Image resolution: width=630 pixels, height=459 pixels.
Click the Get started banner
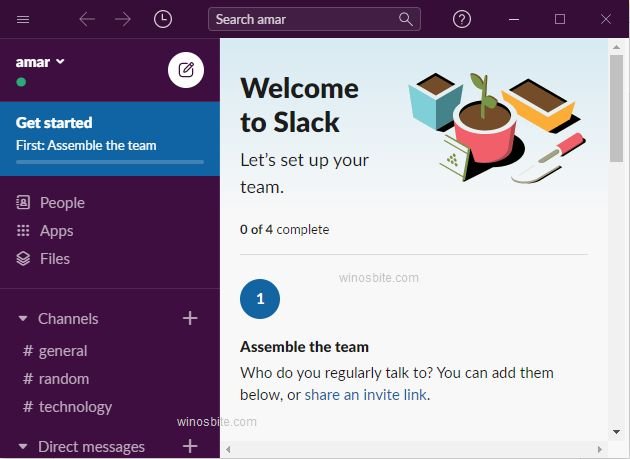(x=110, y=138)
